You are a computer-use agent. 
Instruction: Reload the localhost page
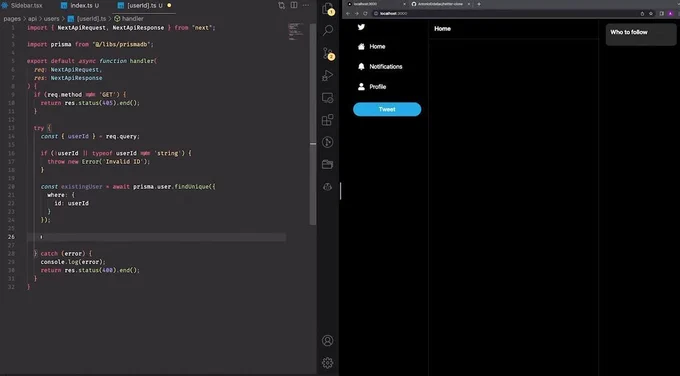[x=365, y=13]
